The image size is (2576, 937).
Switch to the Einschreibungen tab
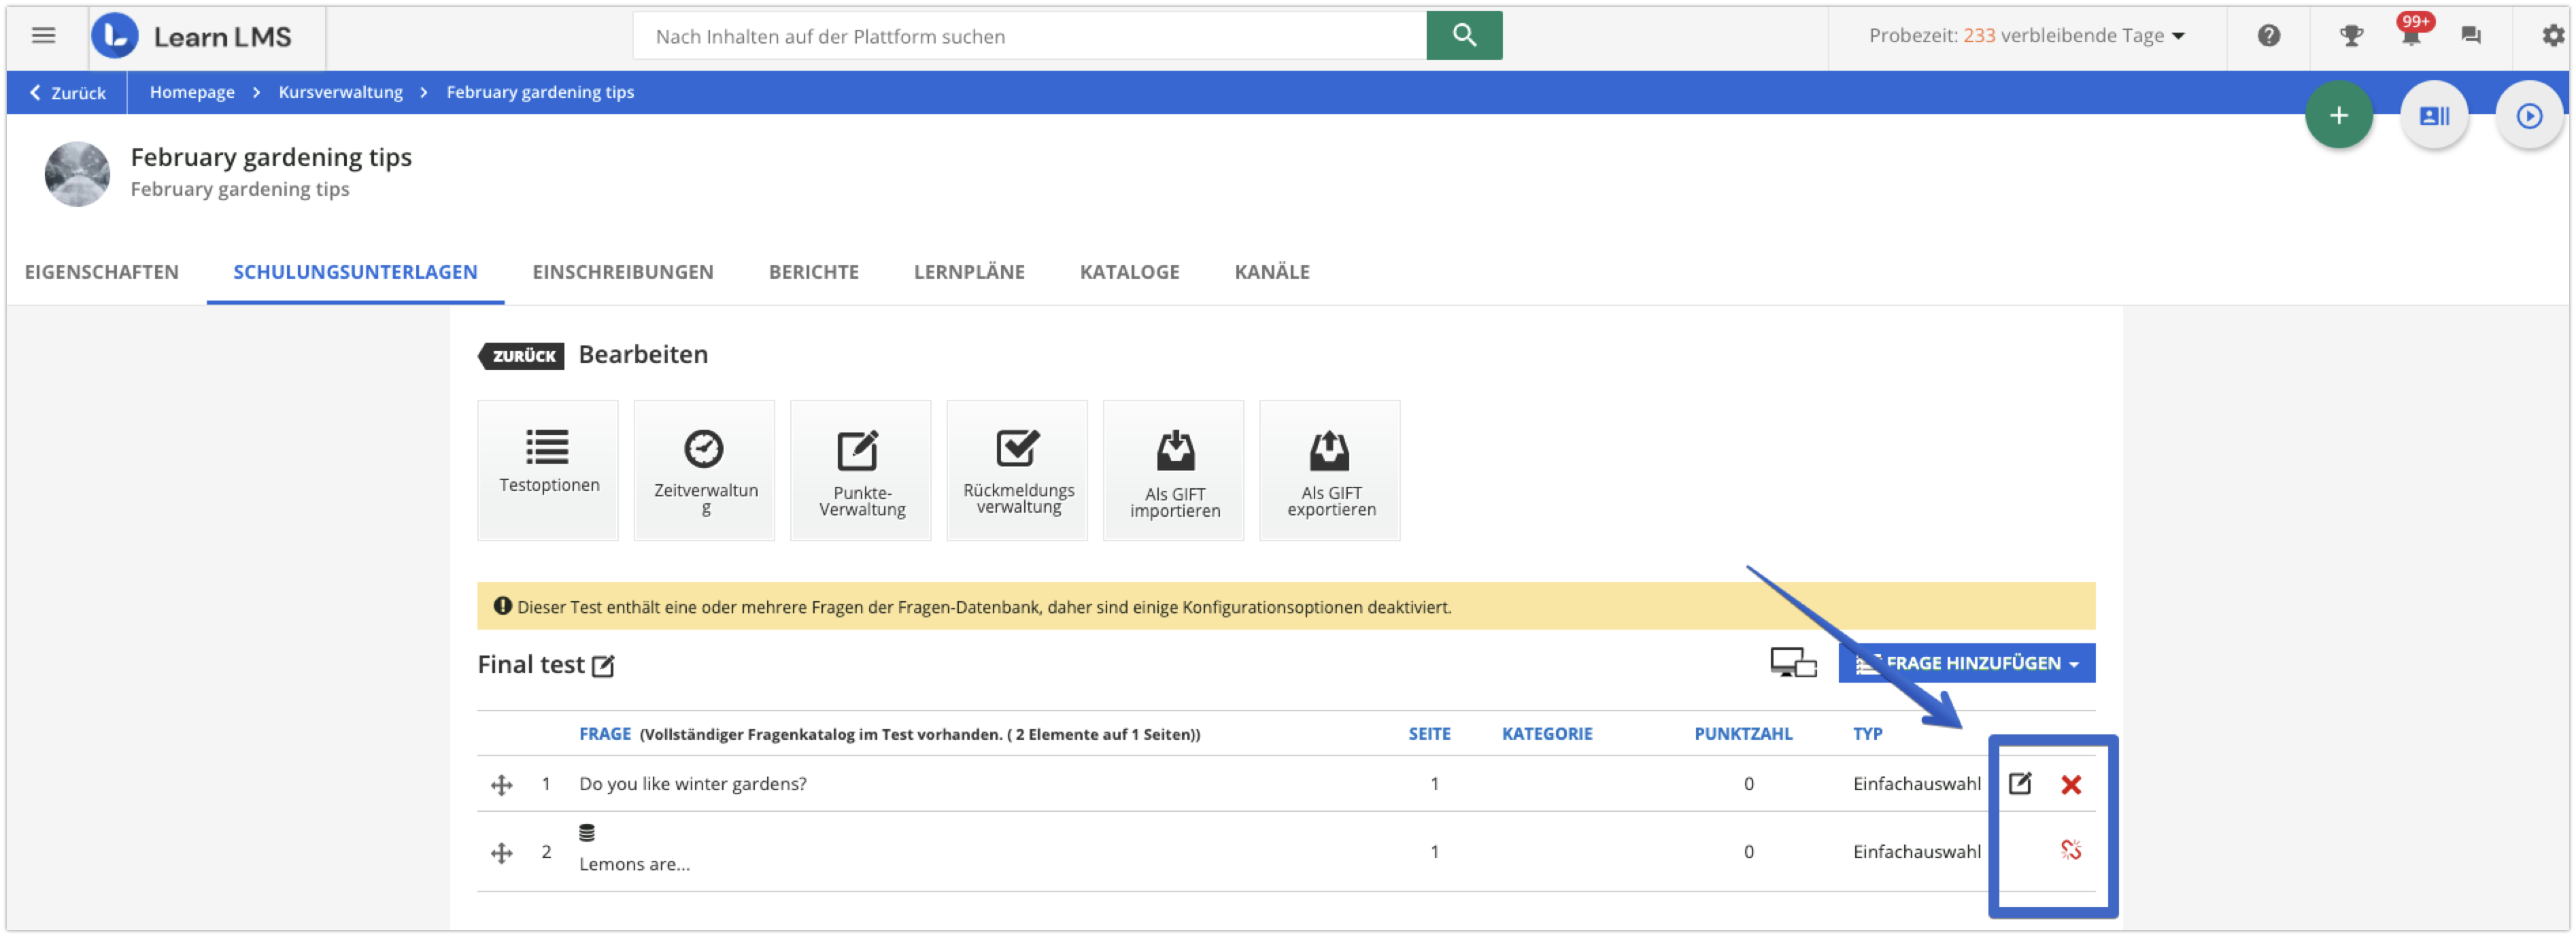pyautogui.click(x=622, y=272)
